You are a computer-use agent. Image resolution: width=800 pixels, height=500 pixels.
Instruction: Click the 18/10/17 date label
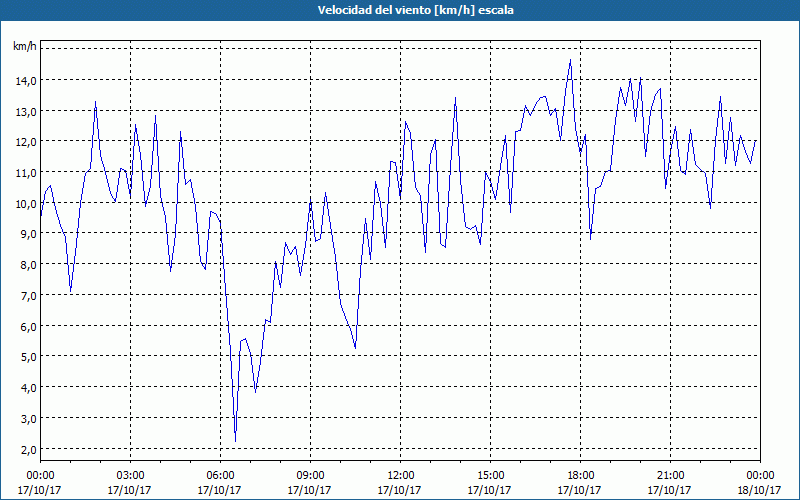point(760,490)
